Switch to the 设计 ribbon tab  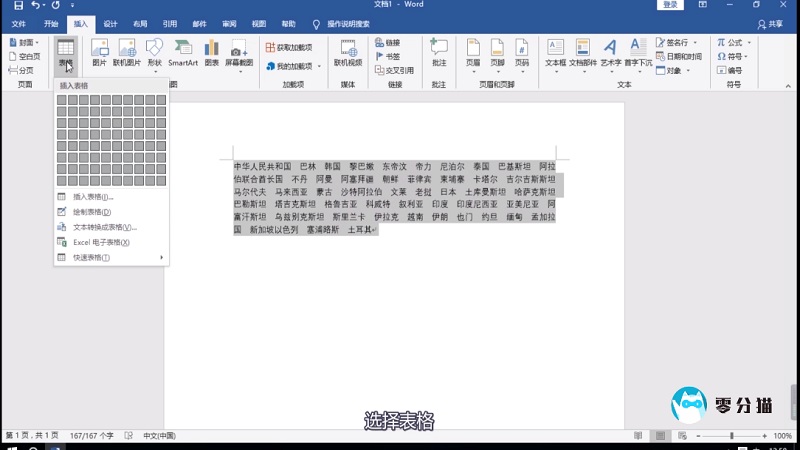[110, 23]
